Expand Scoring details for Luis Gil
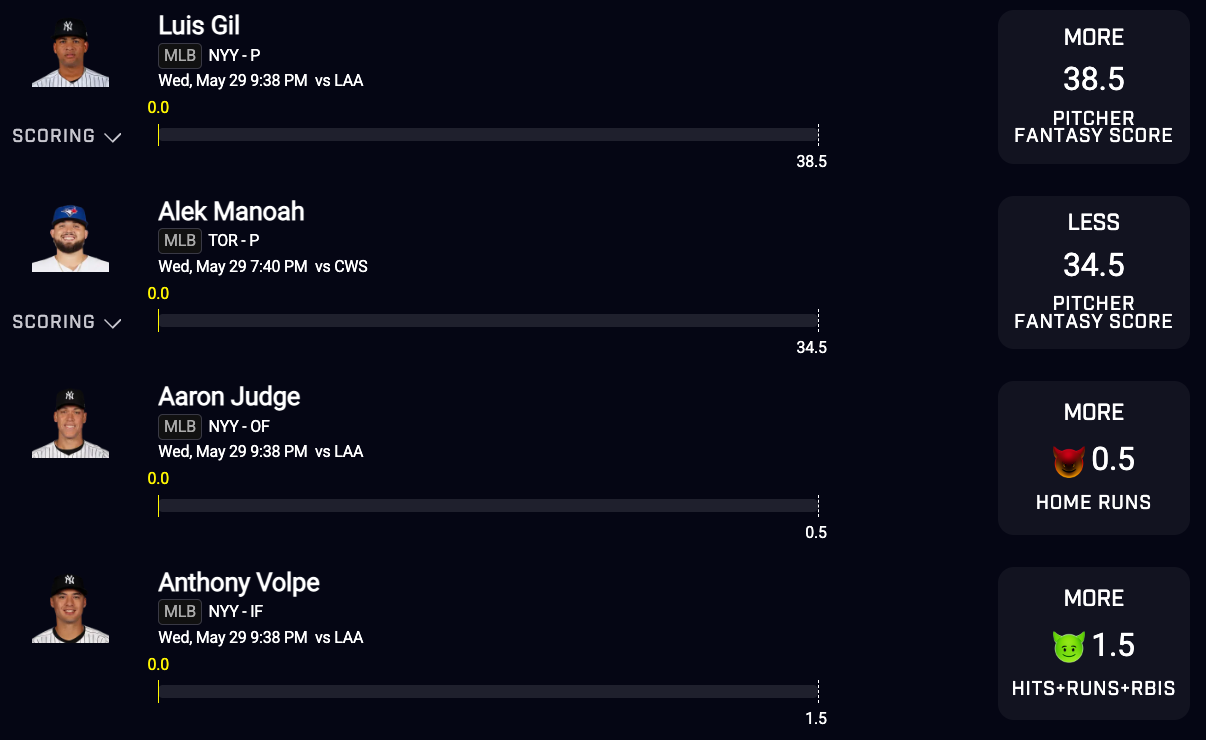The width and height of the screenshot is (1206, 740). 67,136
